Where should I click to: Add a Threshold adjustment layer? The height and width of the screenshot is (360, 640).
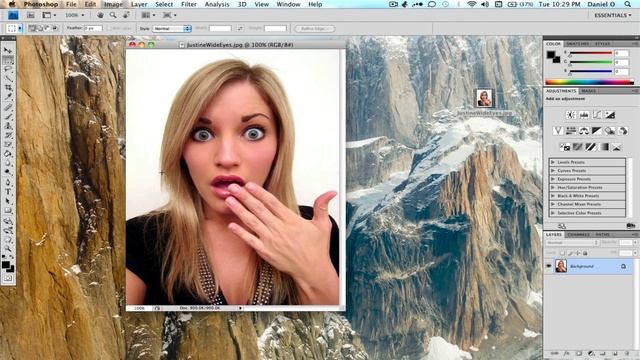[591, 147]
